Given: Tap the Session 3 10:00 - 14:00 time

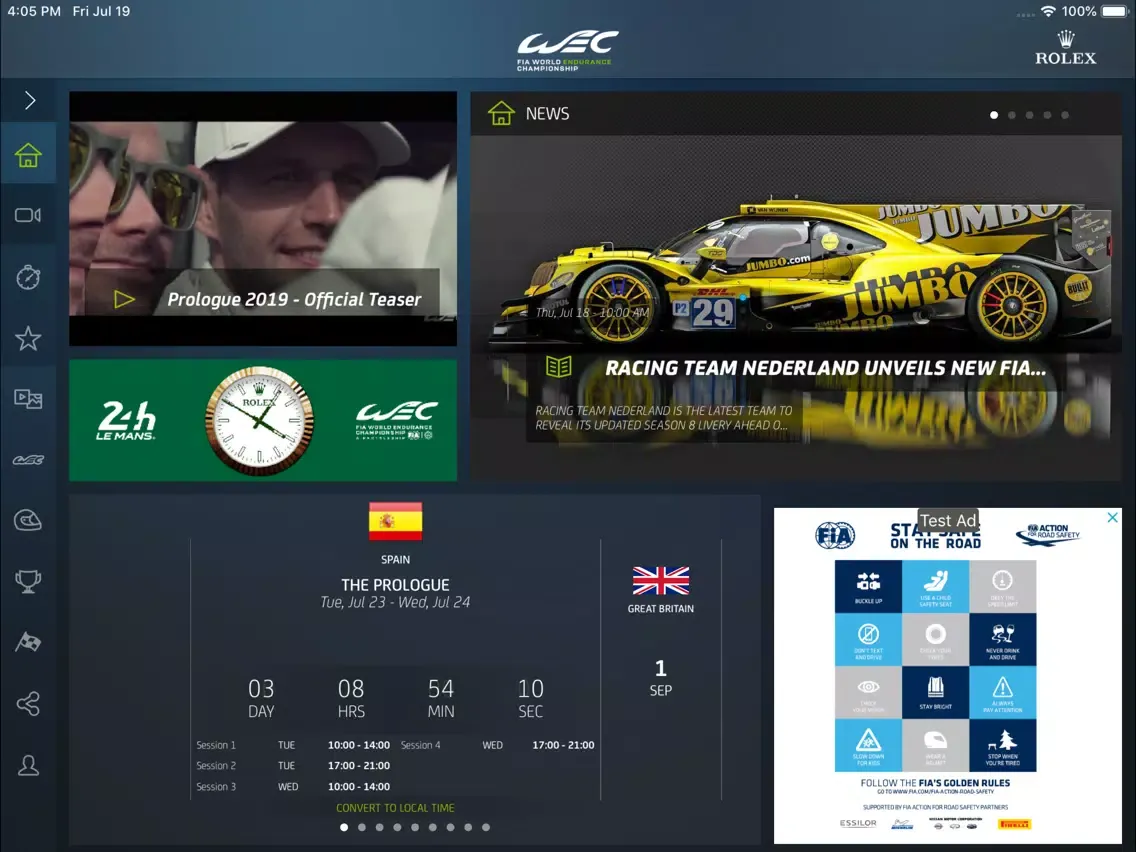Looking at the screenshot, I should (359, 787).
